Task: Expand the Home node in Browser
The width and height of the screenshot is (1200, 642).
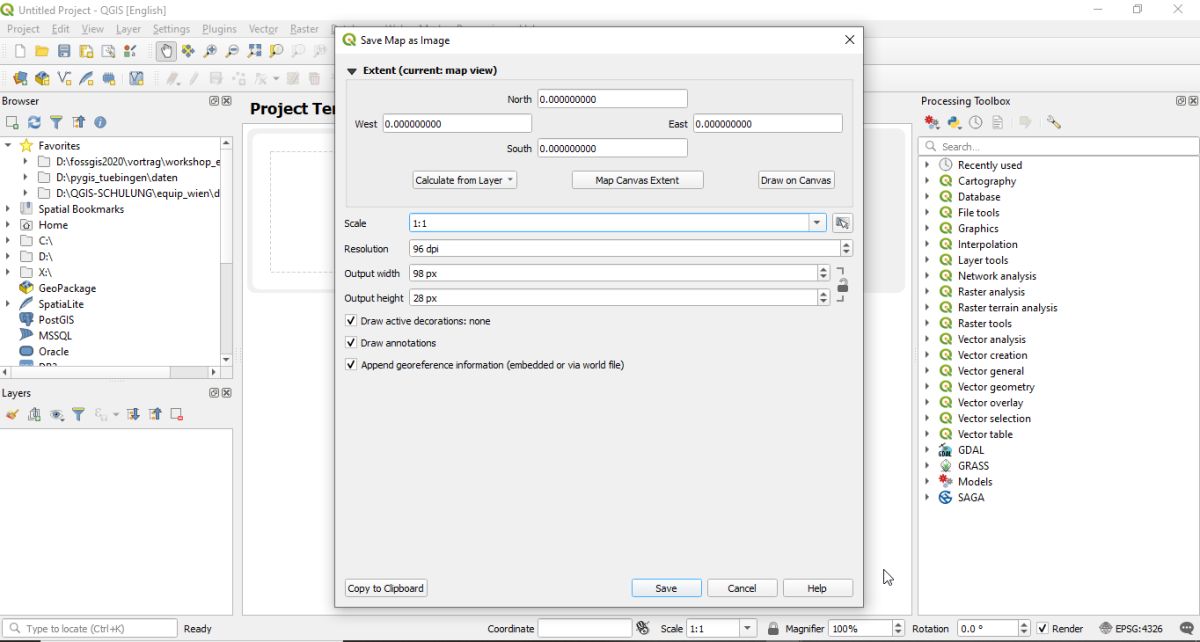Action: (8, 225)
